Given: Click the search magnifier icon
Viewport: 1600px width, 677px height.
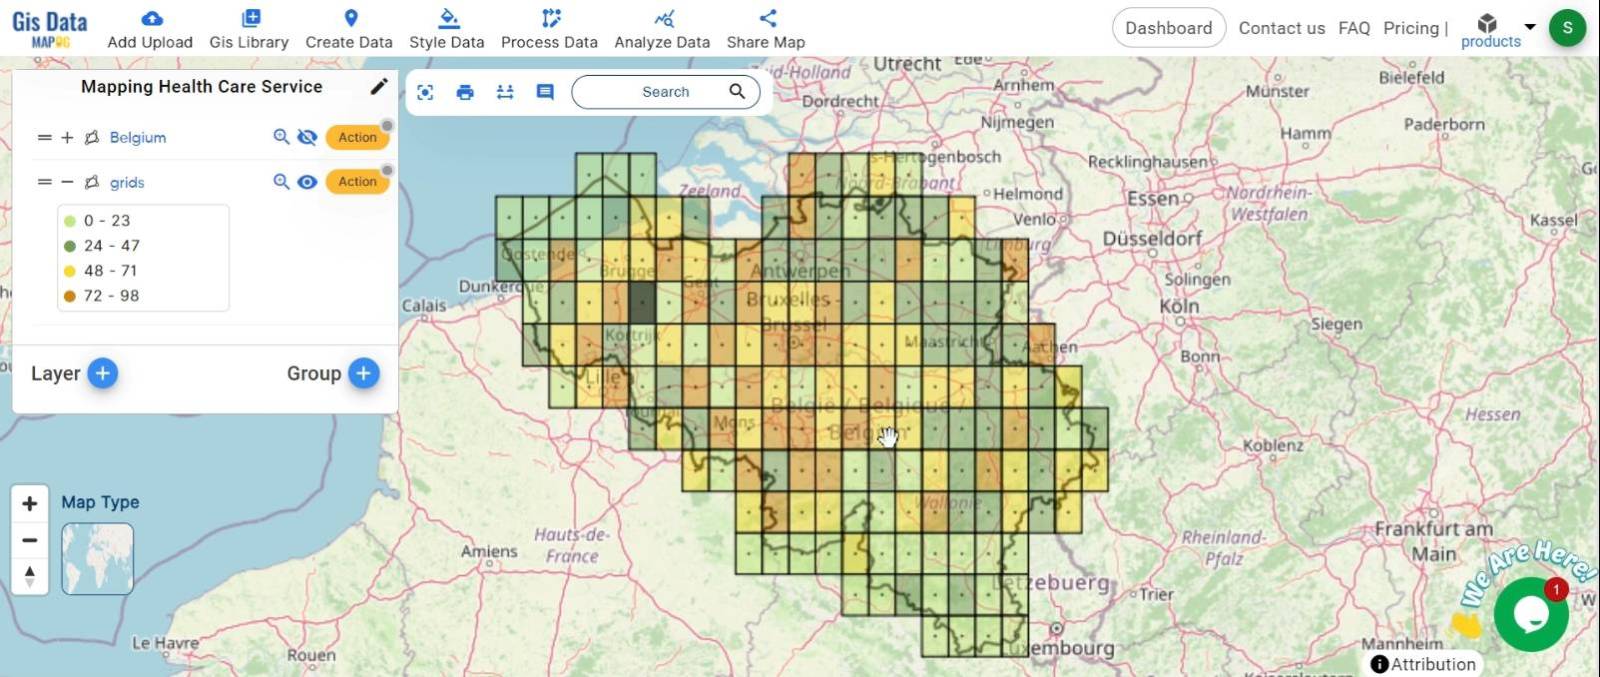Looking at the screenshot, I should 737,91.
